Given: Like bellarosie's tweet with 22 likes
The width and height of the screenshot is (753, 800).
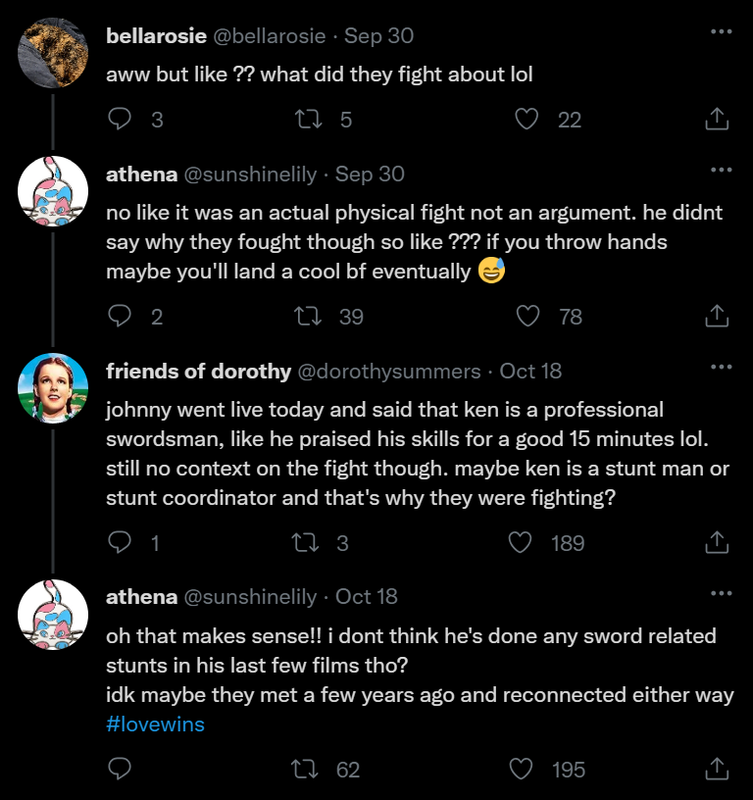Looking at the screenshot, I should (526, 120).
